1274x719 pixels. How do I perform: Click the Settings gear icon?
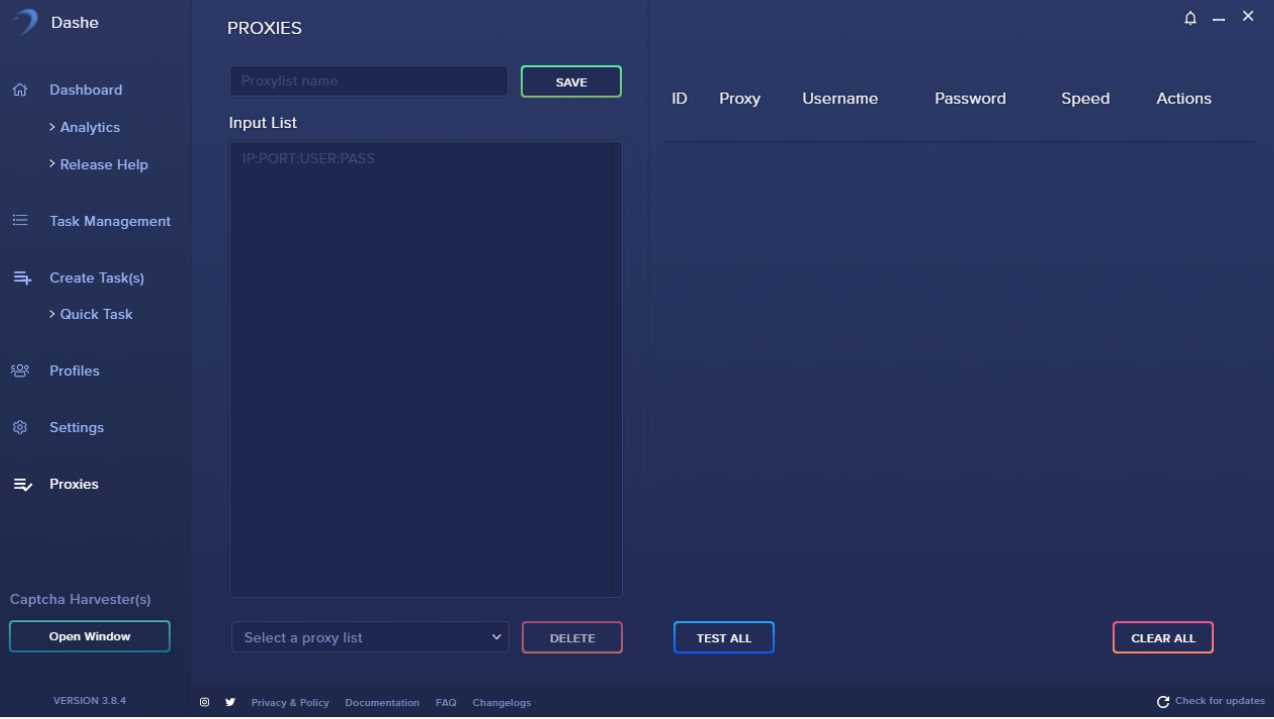tap(20, 427)
